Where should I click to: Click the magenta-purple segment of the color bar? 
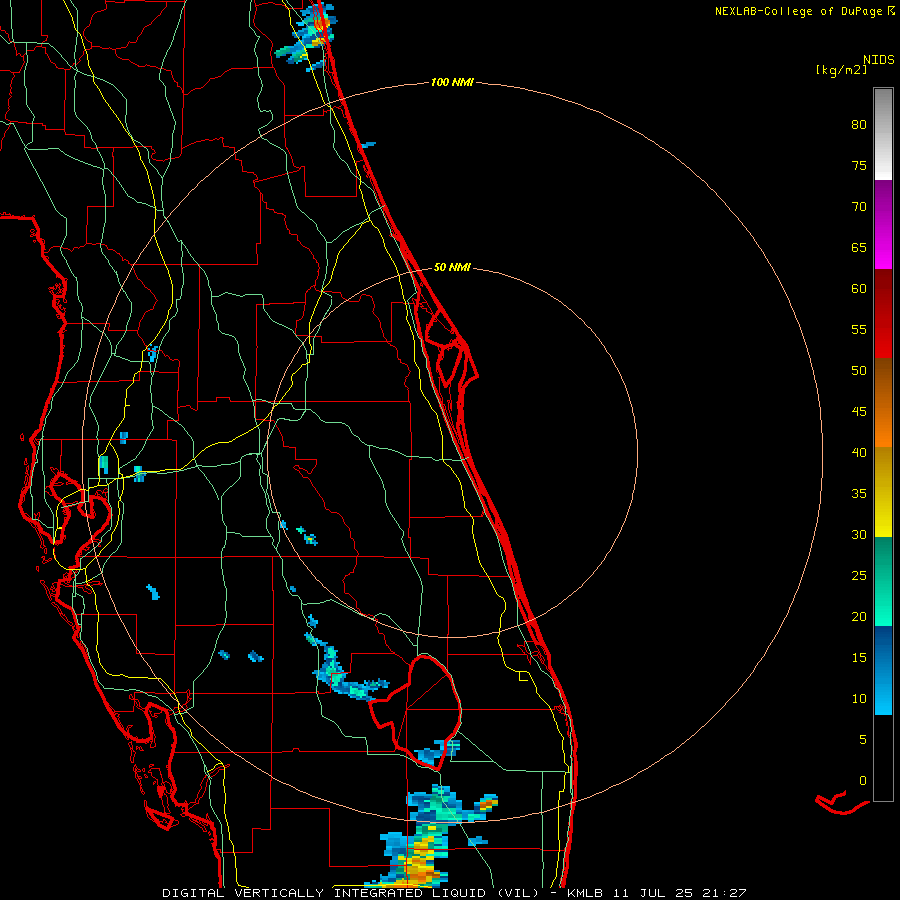coord(883,224)
